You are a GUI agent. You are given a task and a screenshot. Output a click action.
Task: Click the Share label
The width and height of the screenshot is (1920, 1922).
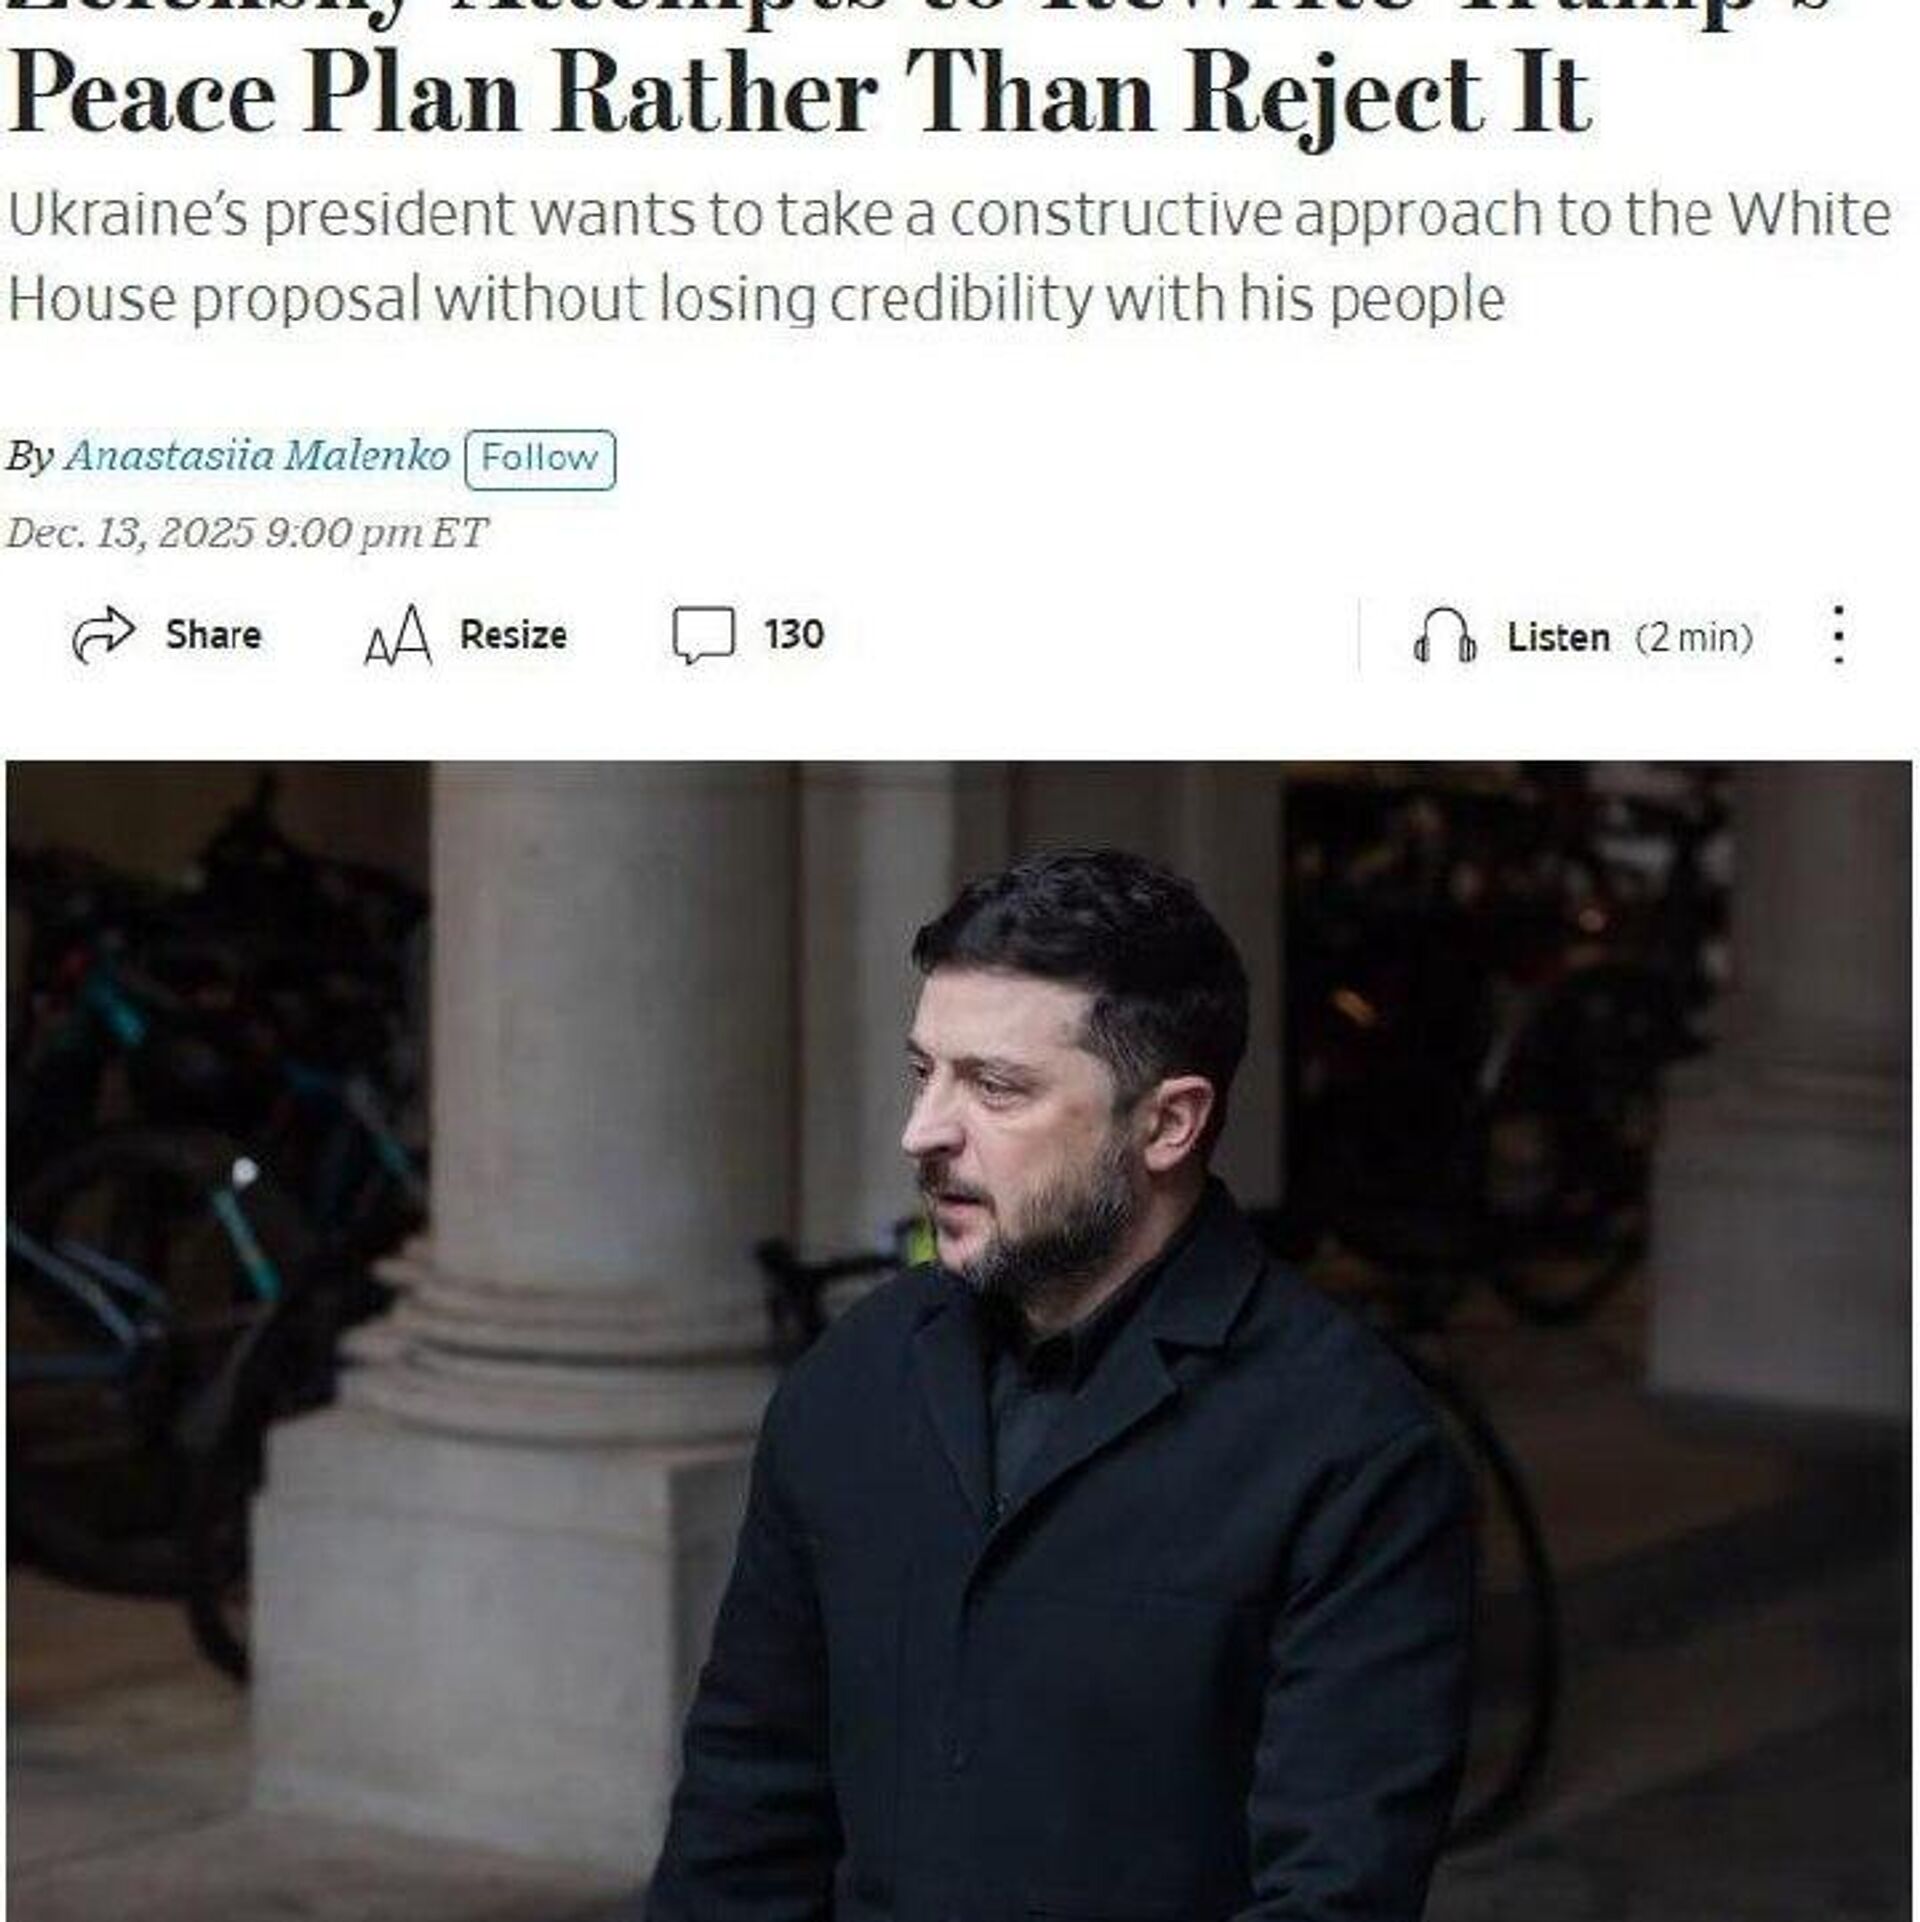point(213,635)
